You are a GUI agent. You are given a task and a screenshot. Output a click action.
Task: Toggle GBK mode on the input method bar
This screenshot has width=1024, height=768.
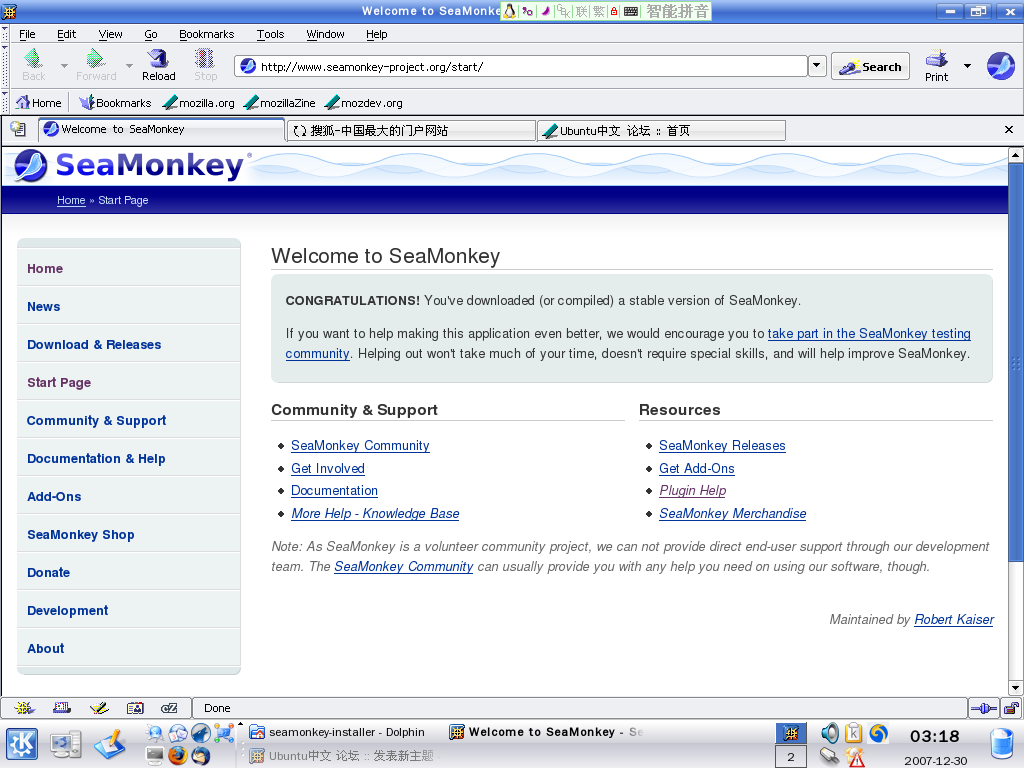564,11
